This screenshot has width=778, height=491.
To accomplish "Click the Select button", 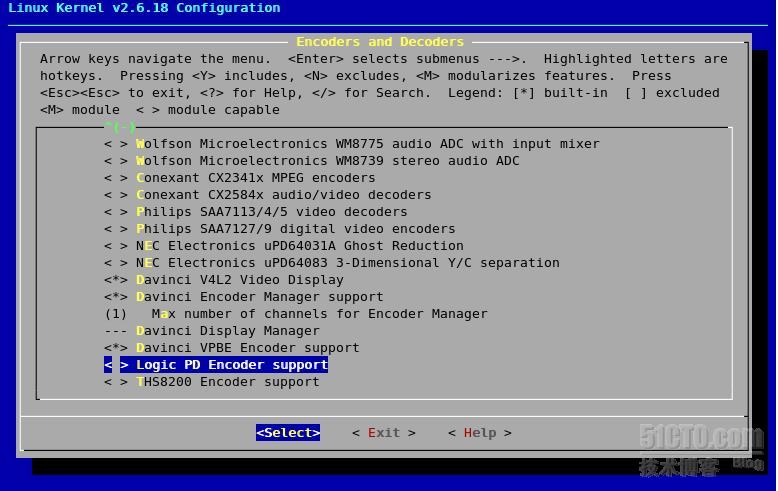I will click(x=288, y=432).
